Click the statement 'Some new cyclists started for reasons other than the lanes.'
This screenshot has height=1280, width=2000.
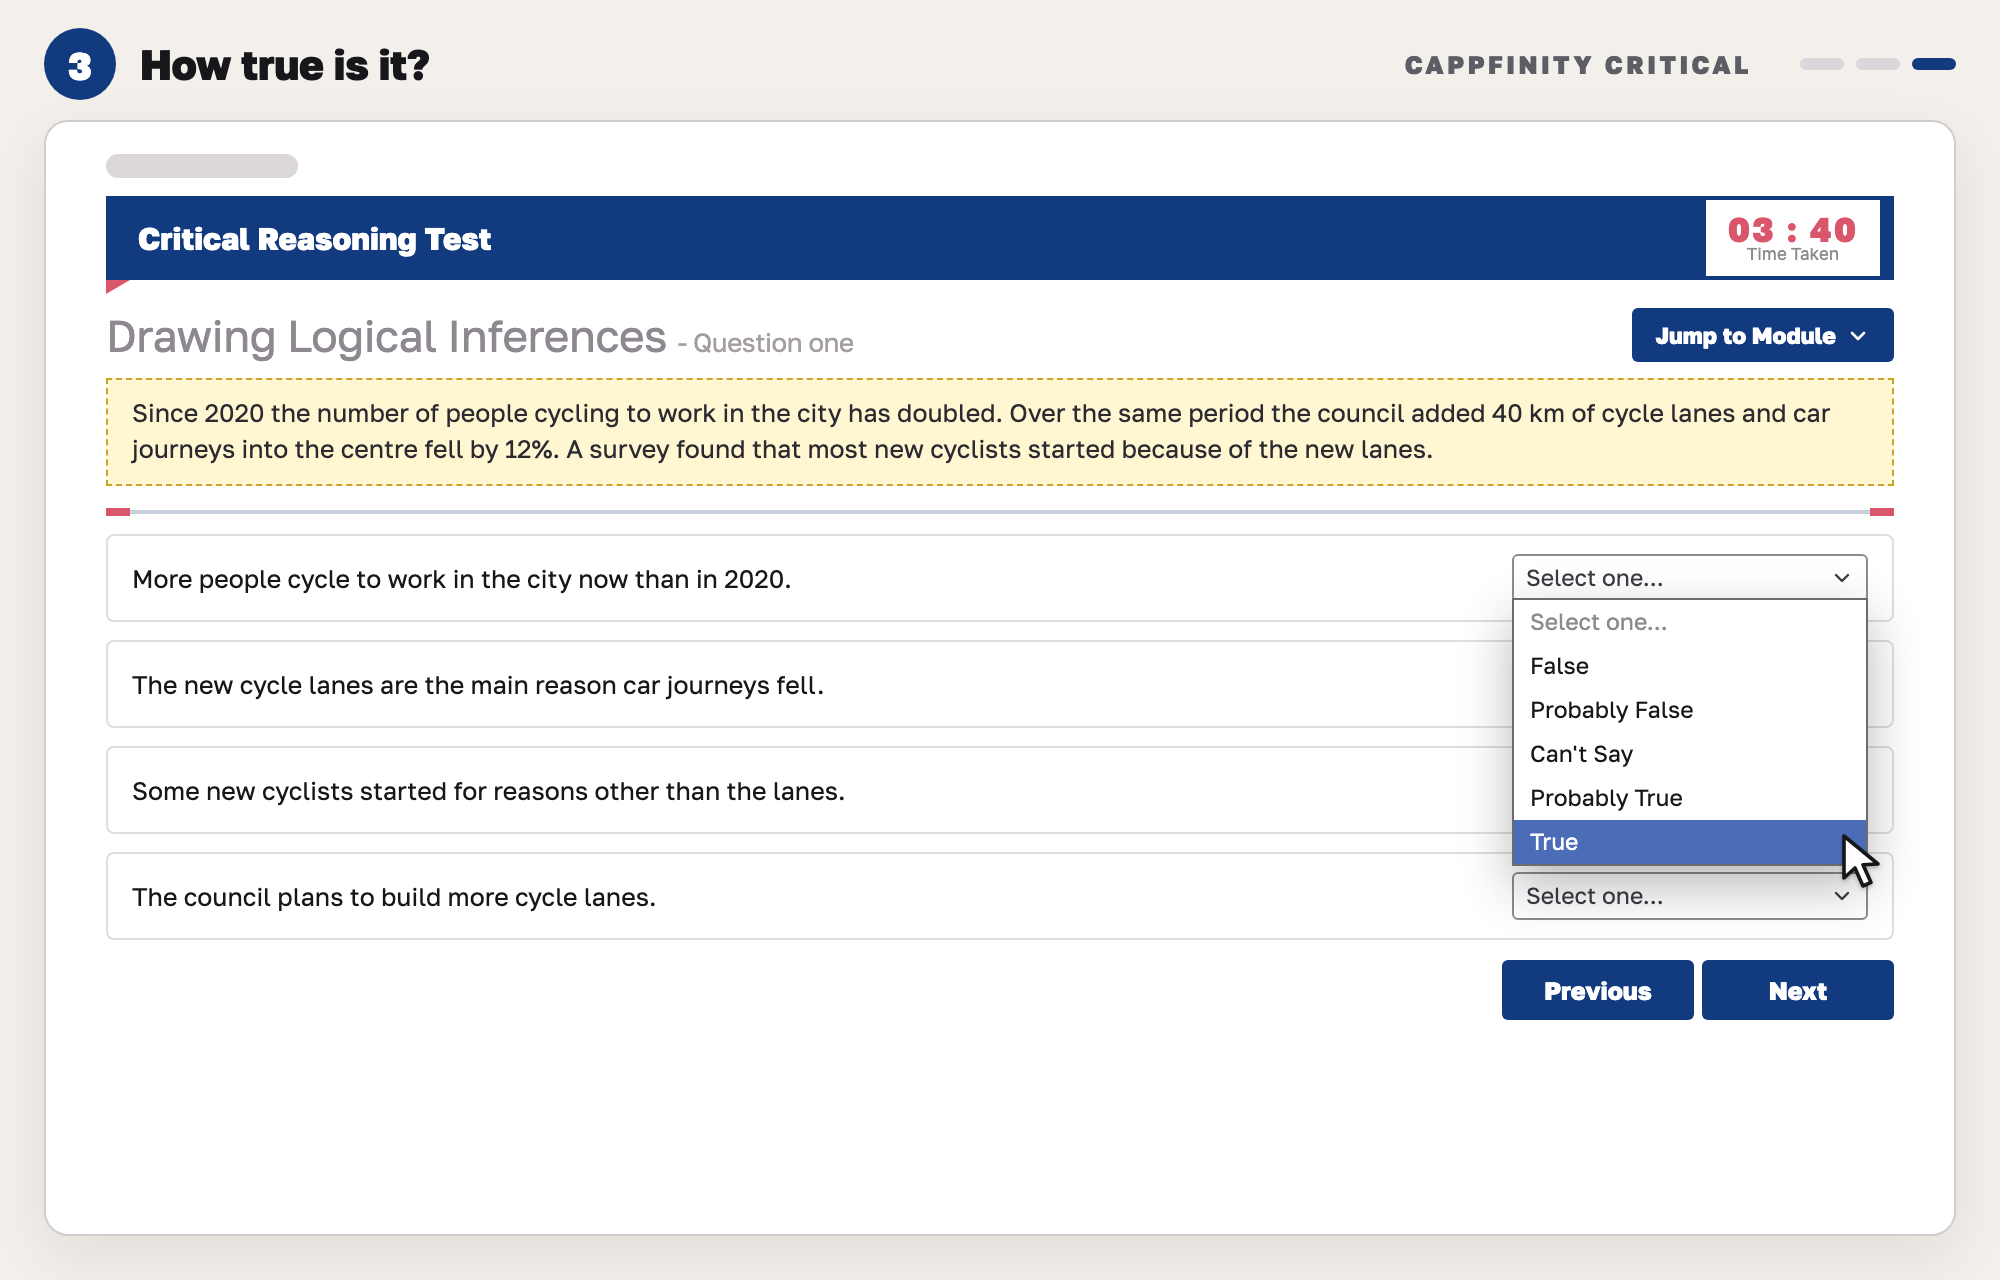click(x=488, y=791)
